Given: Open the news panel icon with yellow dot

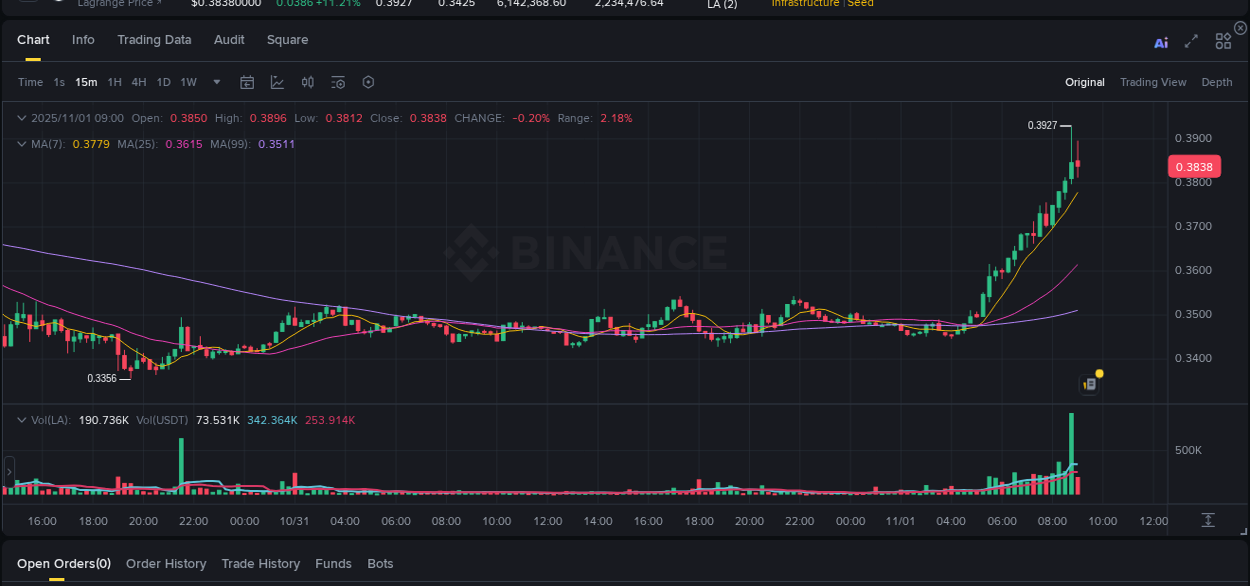Looking at the screenshot, I should pyautogui.click(x=1089, y=384).
